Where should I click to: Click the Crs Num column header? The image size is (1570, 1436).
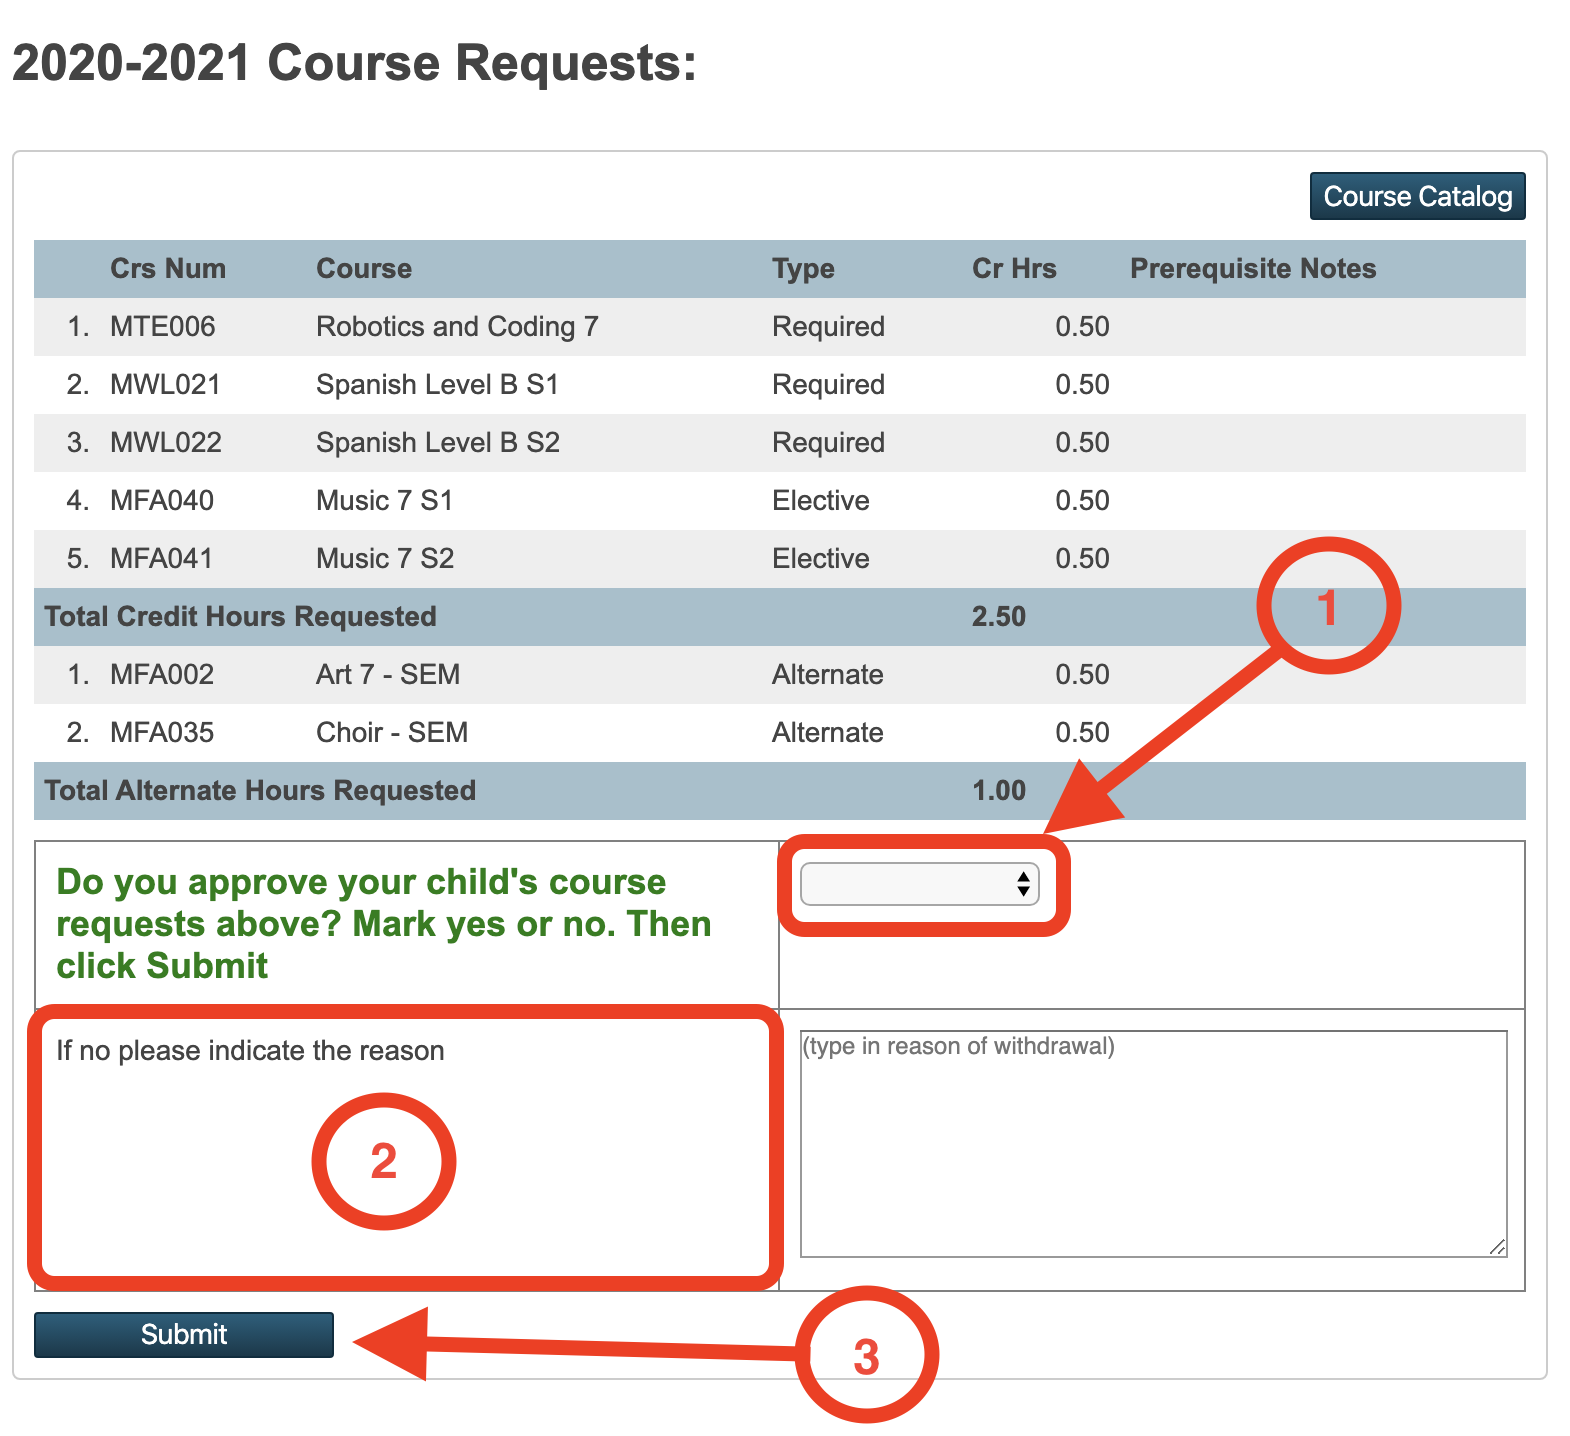tap(167, 269)
